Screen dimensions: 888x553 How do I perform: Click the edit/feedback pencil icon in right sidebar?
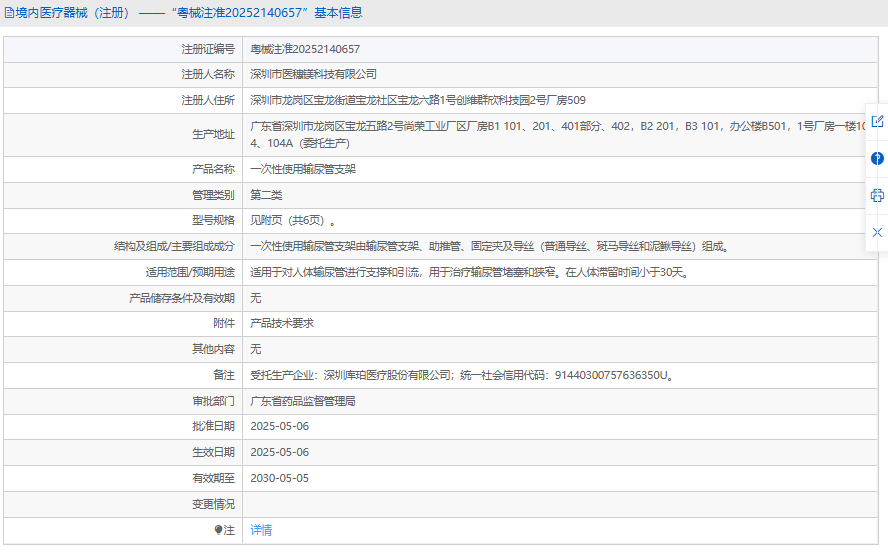(x=877, y=121)
